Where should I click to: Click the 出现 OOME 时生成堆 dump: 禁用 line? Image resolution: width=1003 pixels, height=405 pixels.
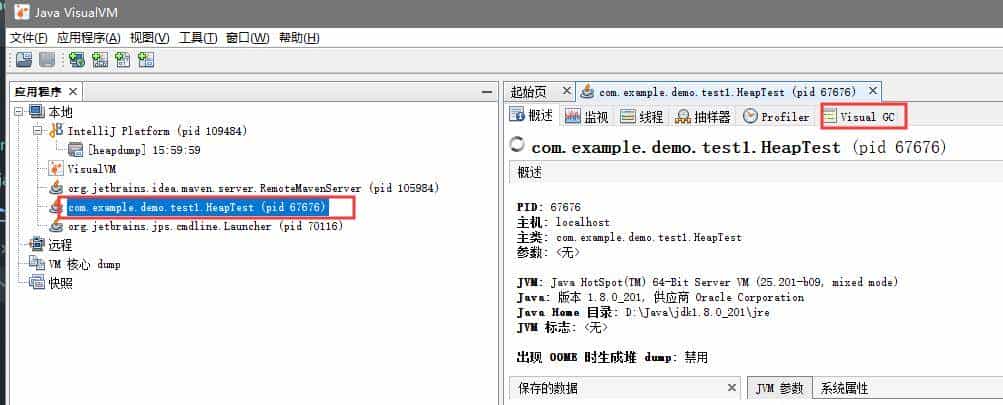pyautogui.click(x=612, y=357)
